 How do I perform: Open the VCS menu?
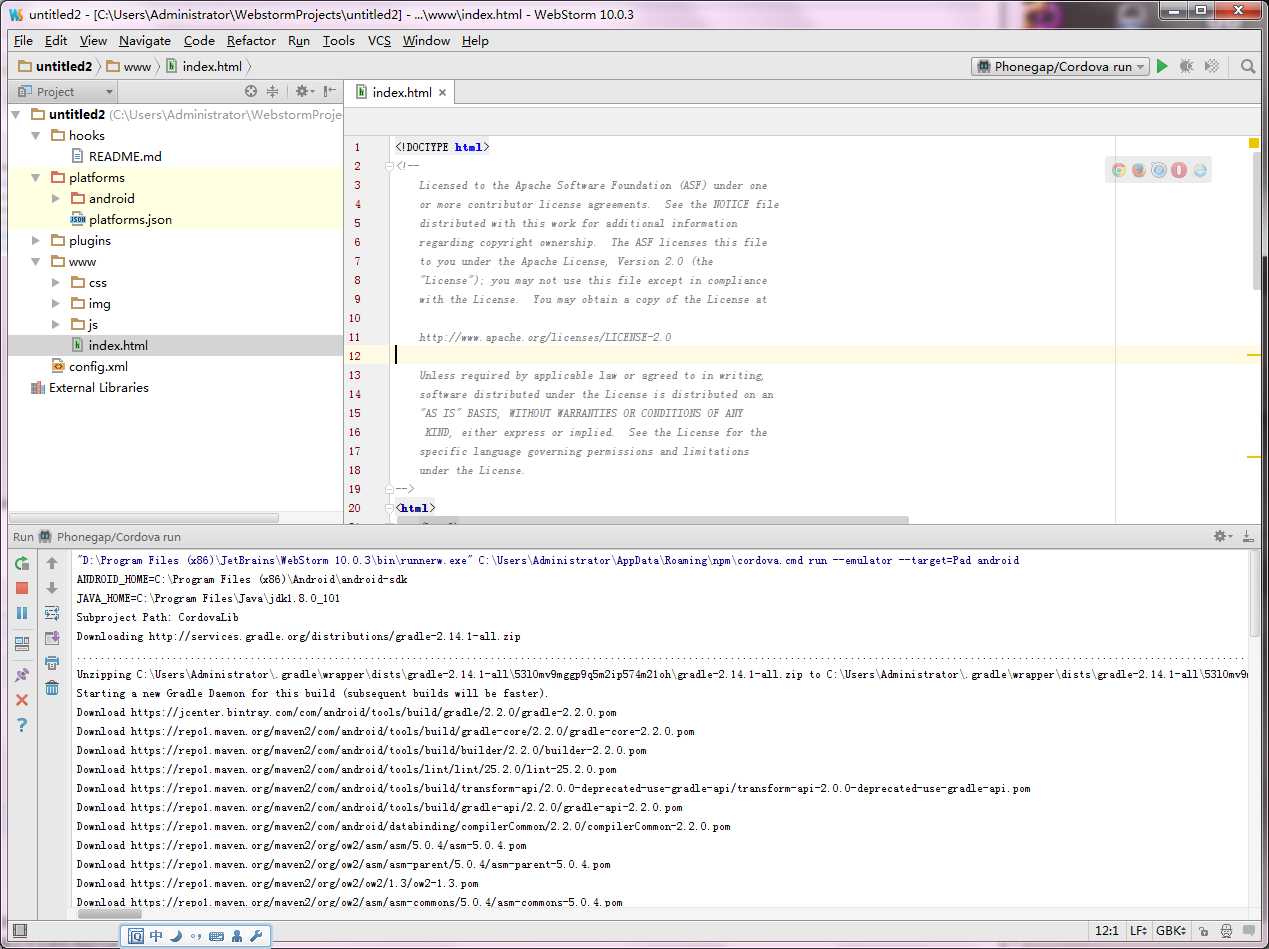(379, 41)
